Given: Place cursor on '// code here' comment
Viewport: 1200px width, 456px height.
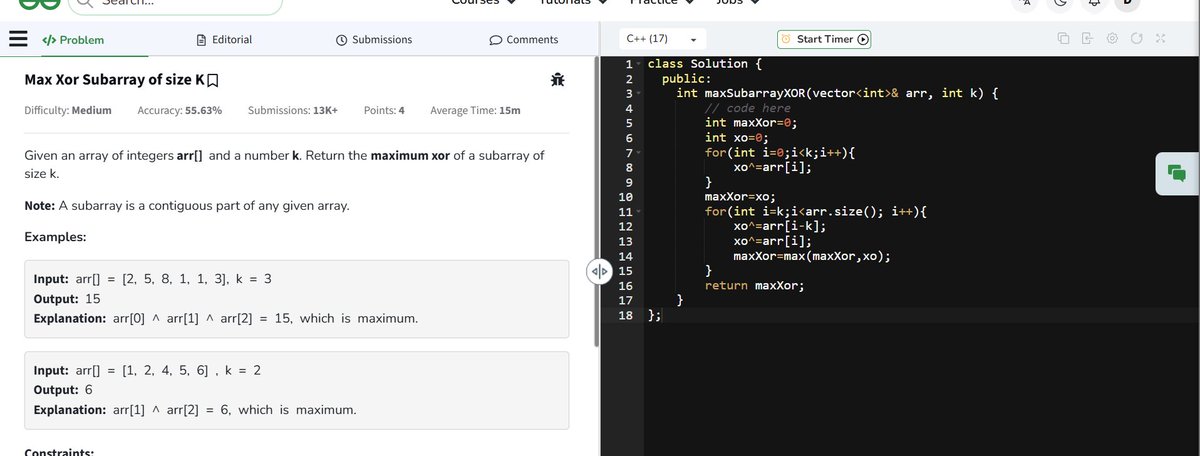Looking at the screenshot, I should point(748,108).
